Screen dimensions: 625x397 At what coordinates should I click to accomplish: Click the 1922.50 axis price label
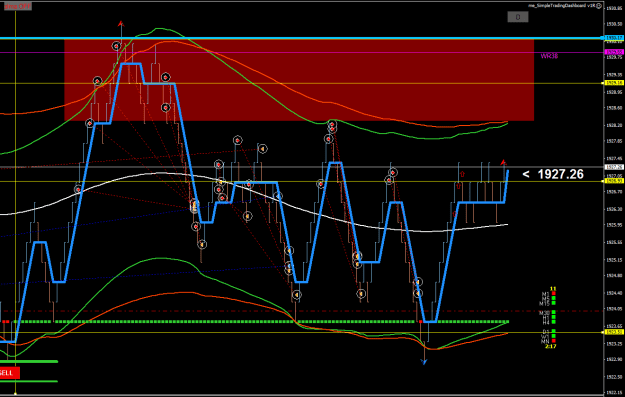614,377
